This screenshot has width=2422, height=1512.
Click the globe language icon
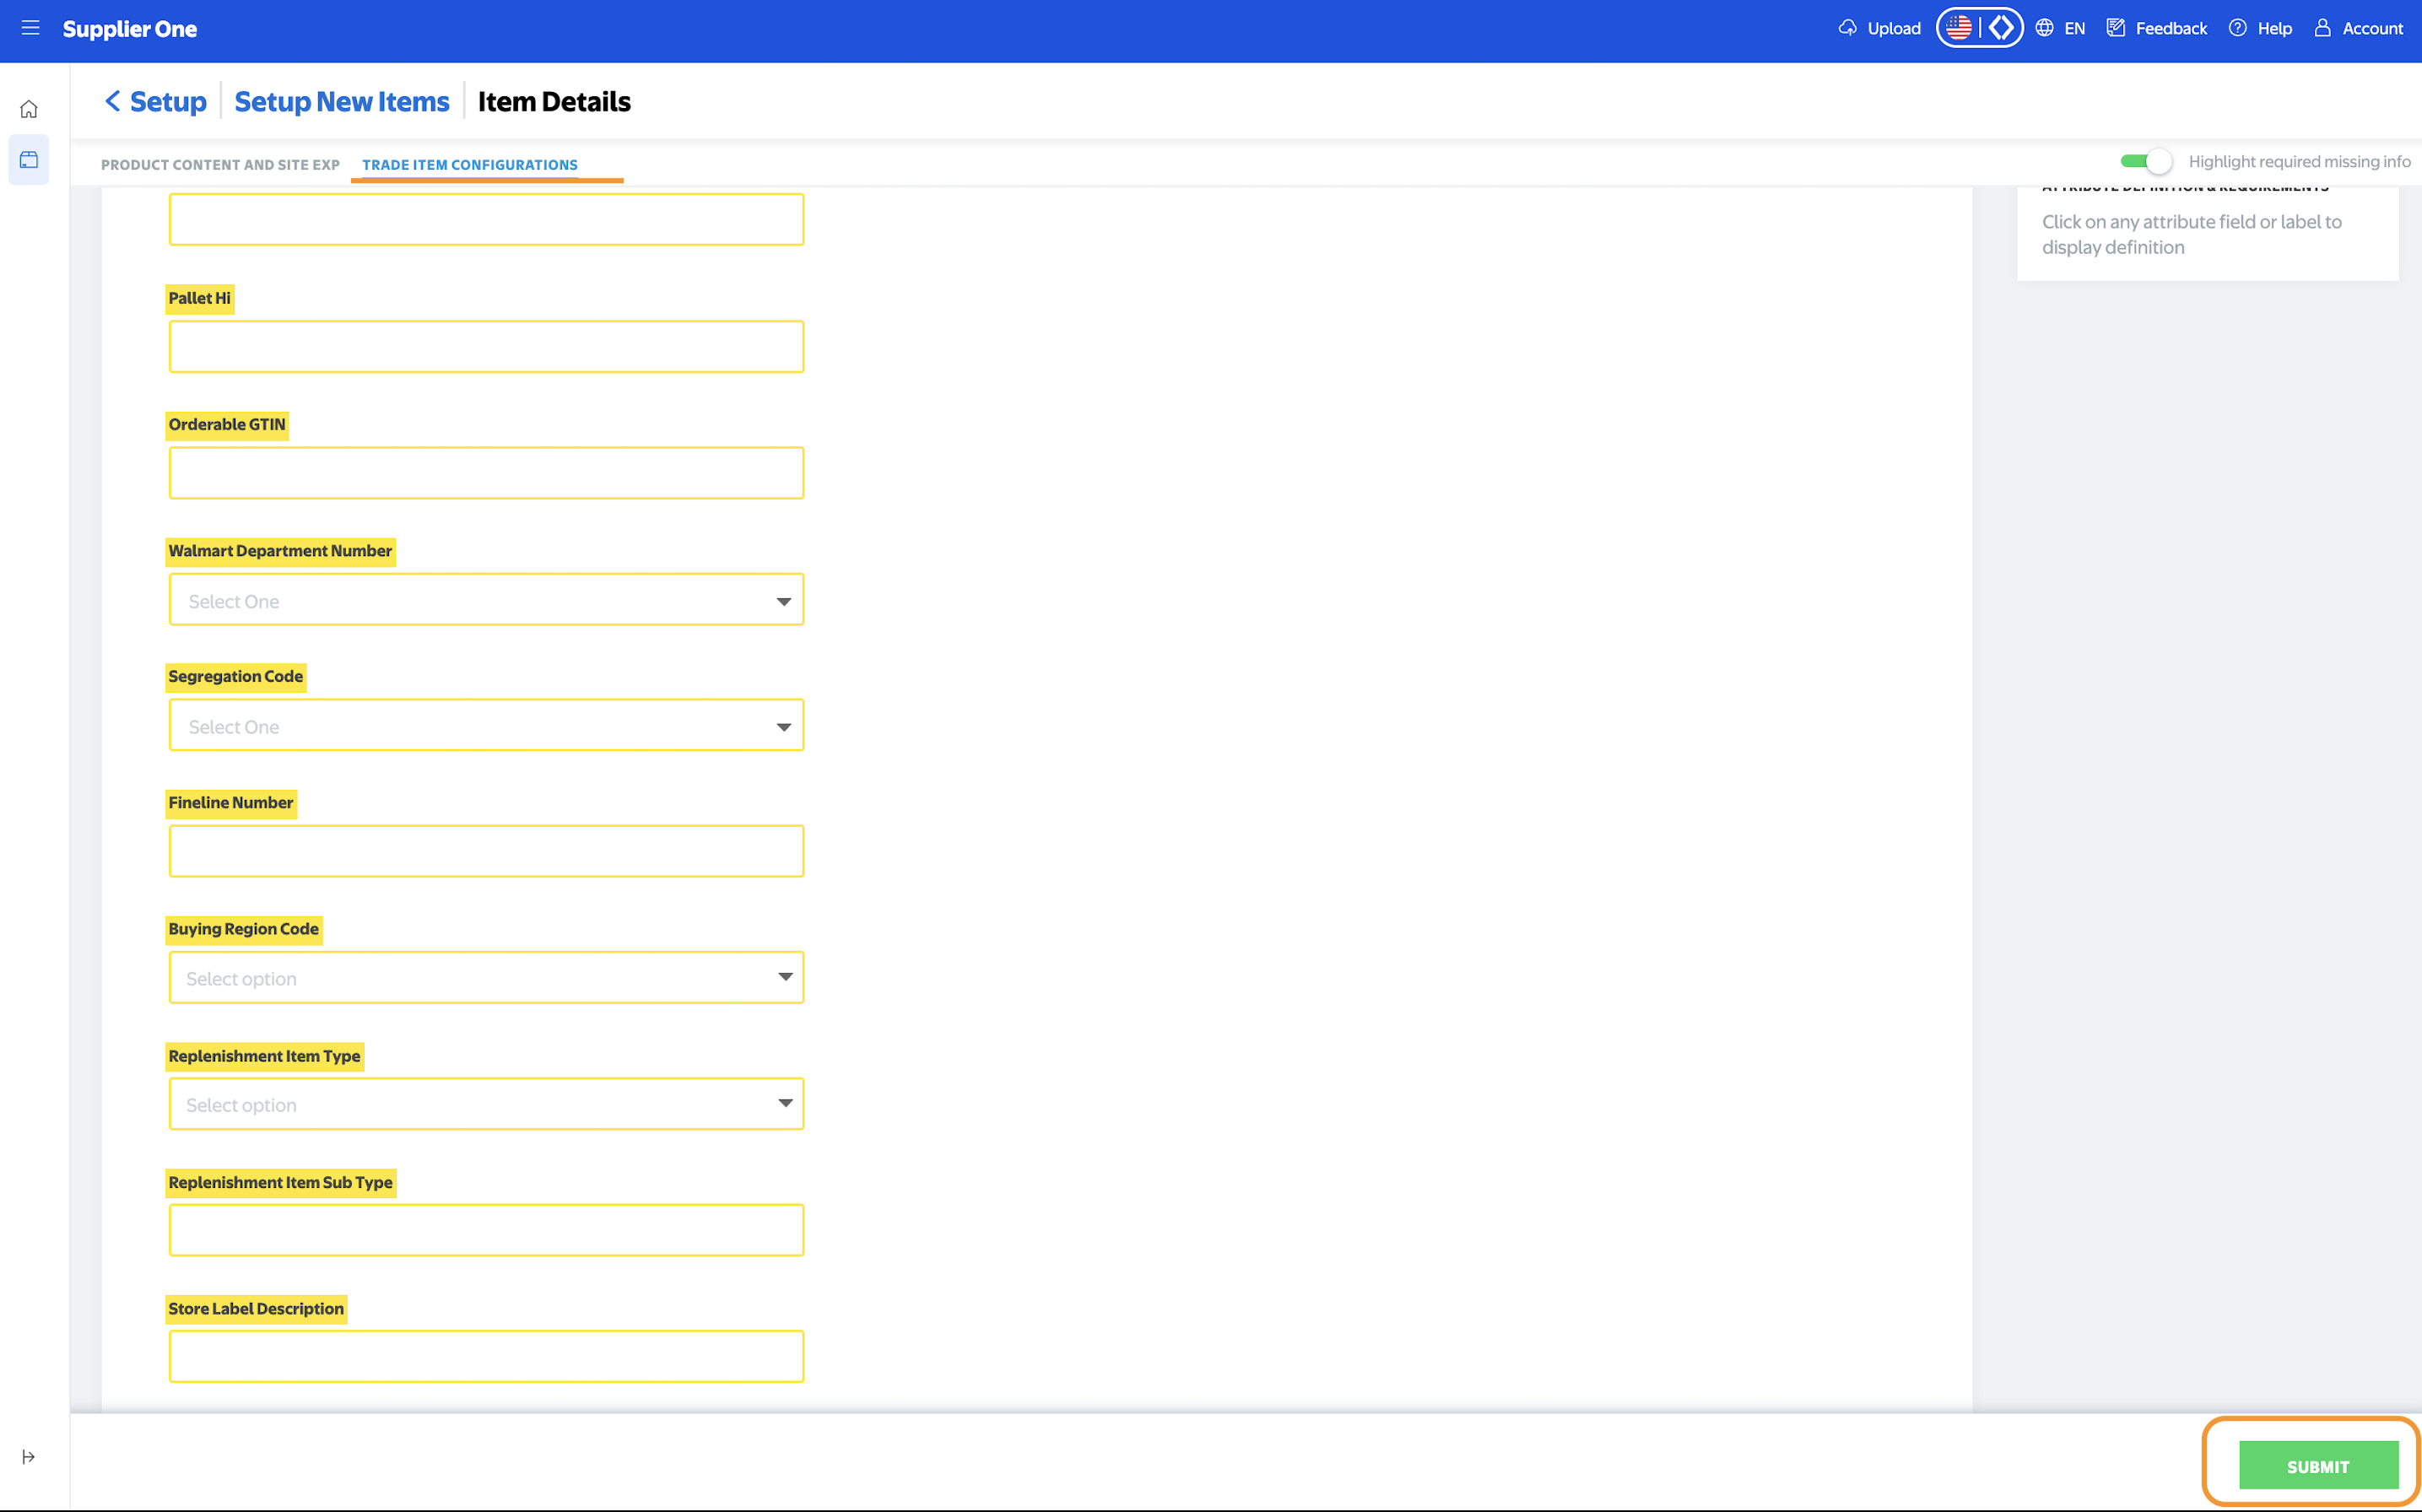pos(2045,28)
